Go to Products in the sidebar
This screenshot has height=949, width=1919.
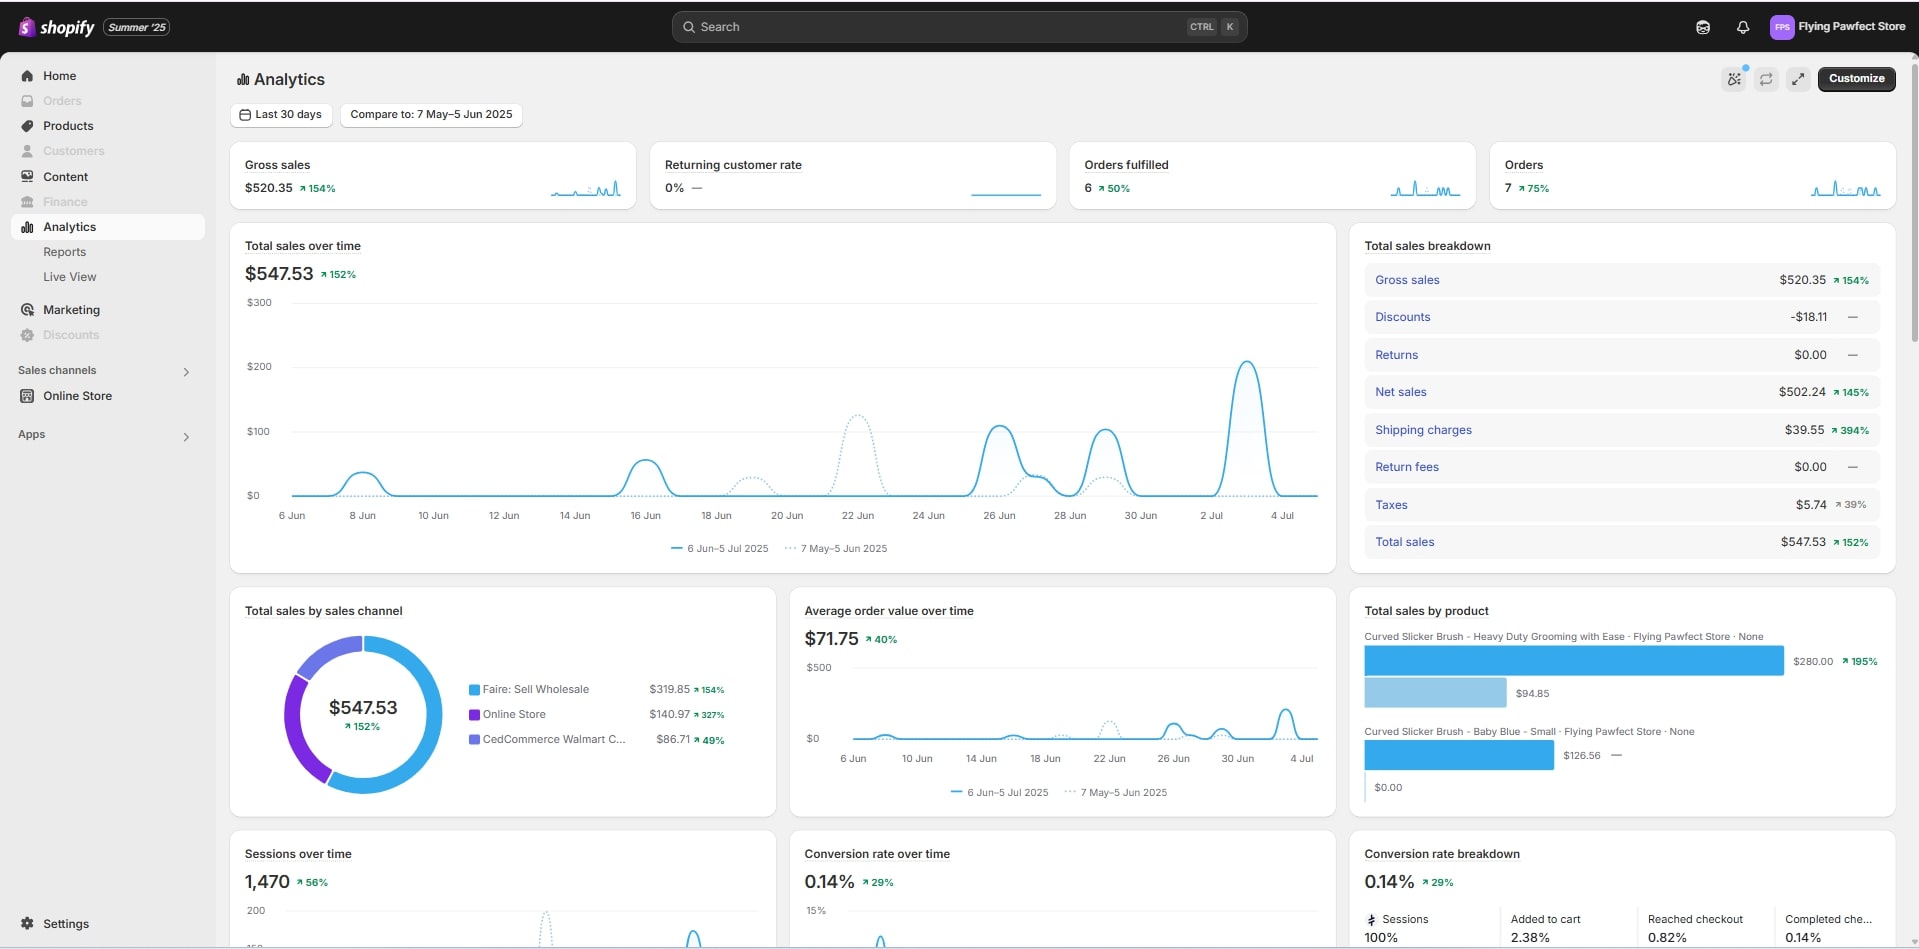click(68, 126)
